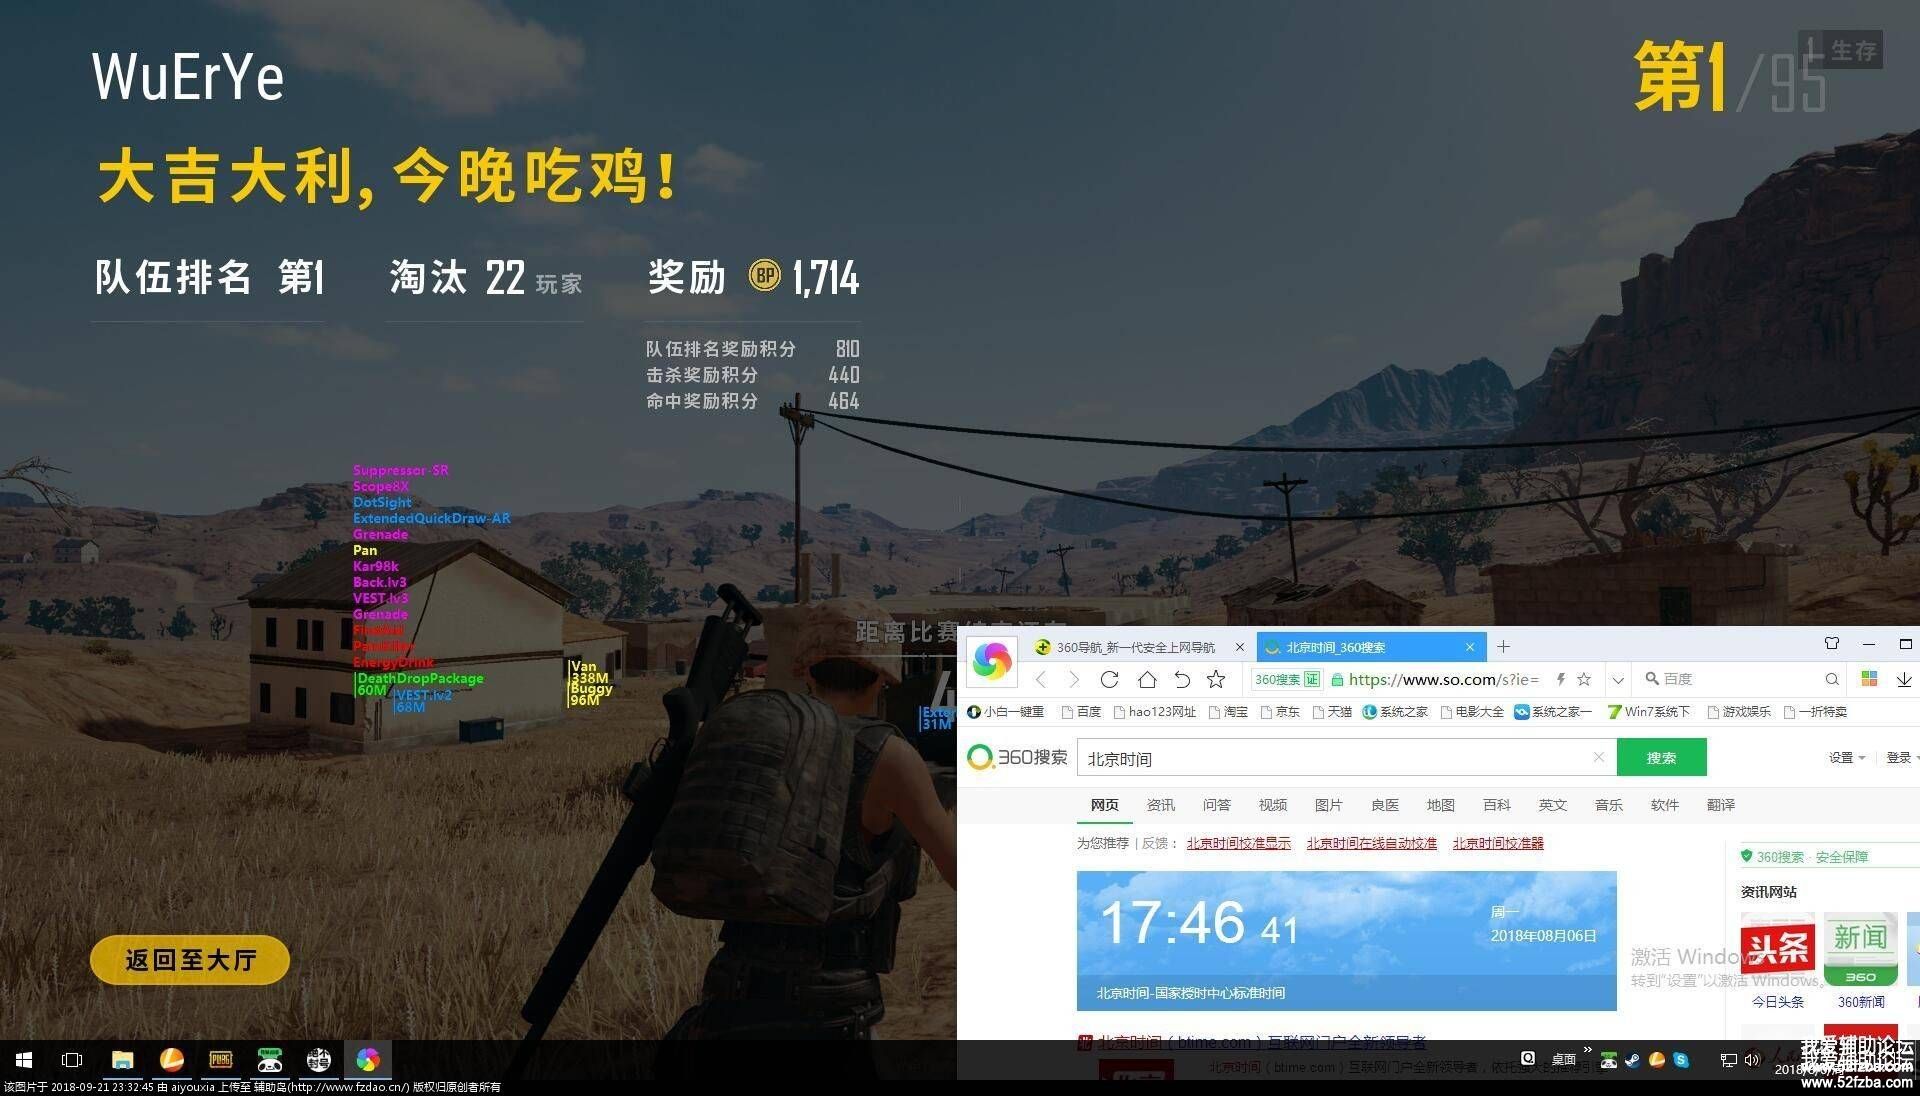This screenshot has width=1920, height=1096.
Task: Bookmark the page via the address bar star
Action: click(1584, 679)
